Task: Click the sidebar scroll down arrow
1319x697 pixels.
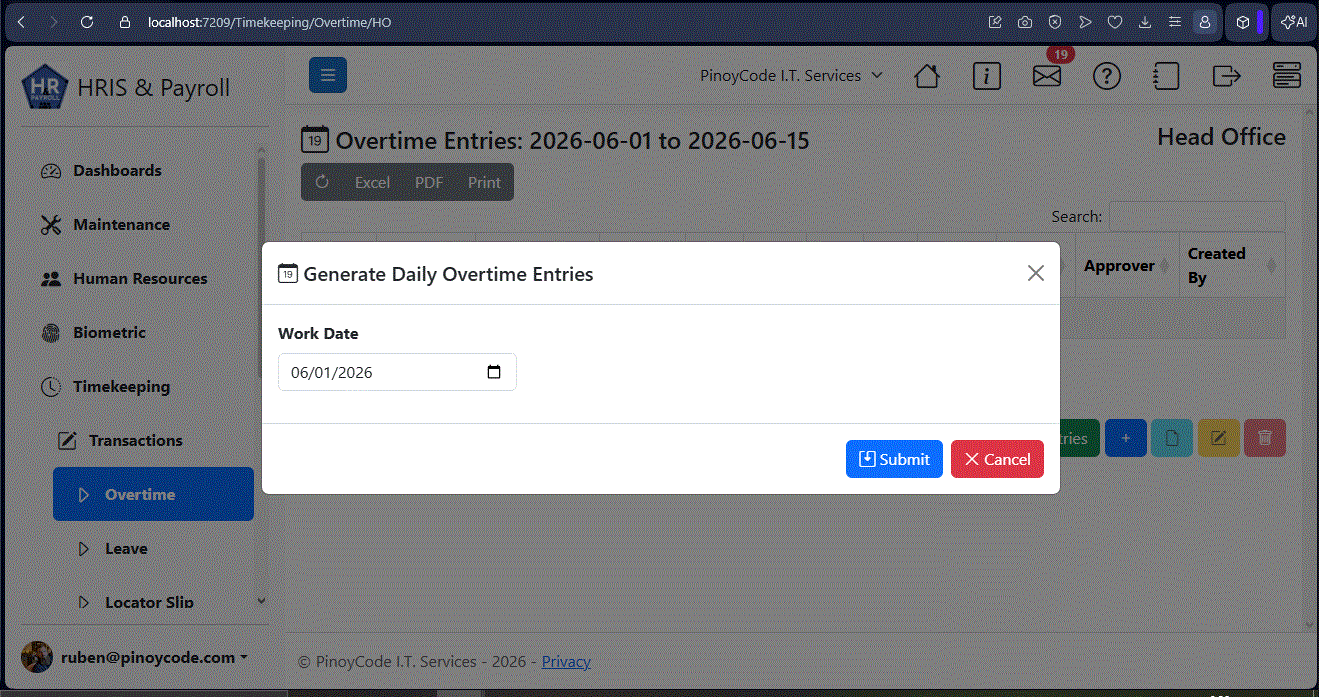Action: click(262, 601)
